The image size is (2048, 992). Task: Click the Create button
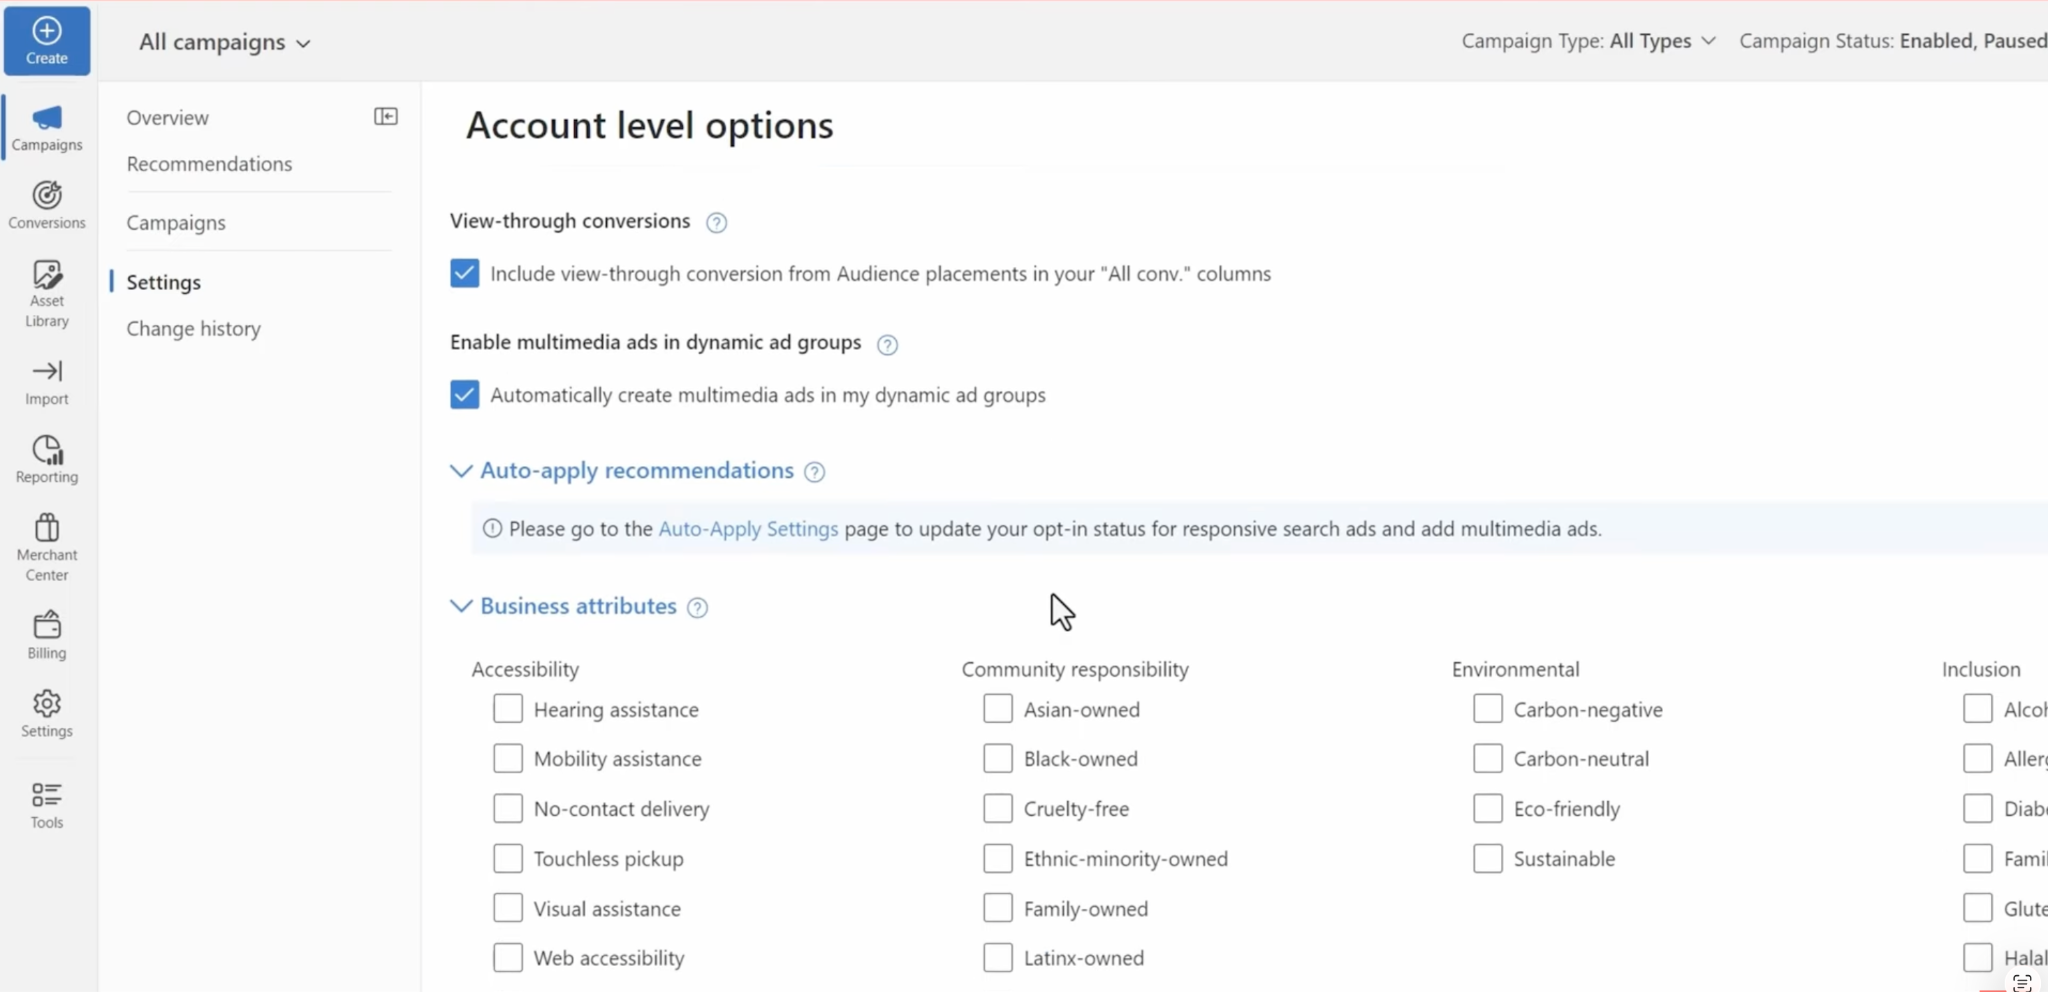[47, 41]
